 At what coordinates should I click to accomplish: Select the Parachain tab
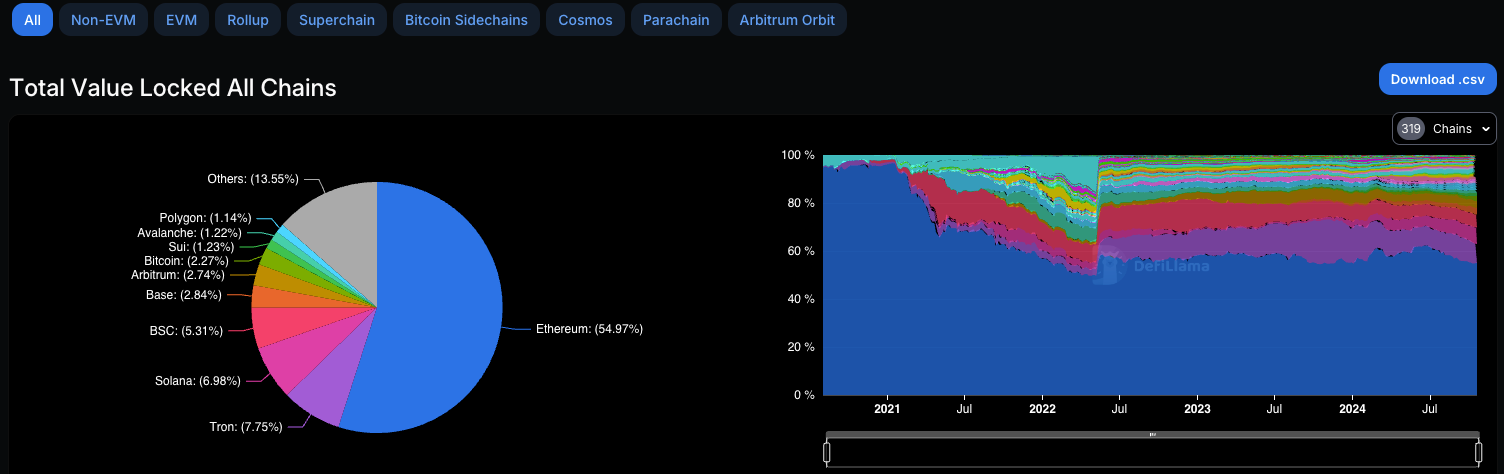pyautogui.click(x=676, y=20)
